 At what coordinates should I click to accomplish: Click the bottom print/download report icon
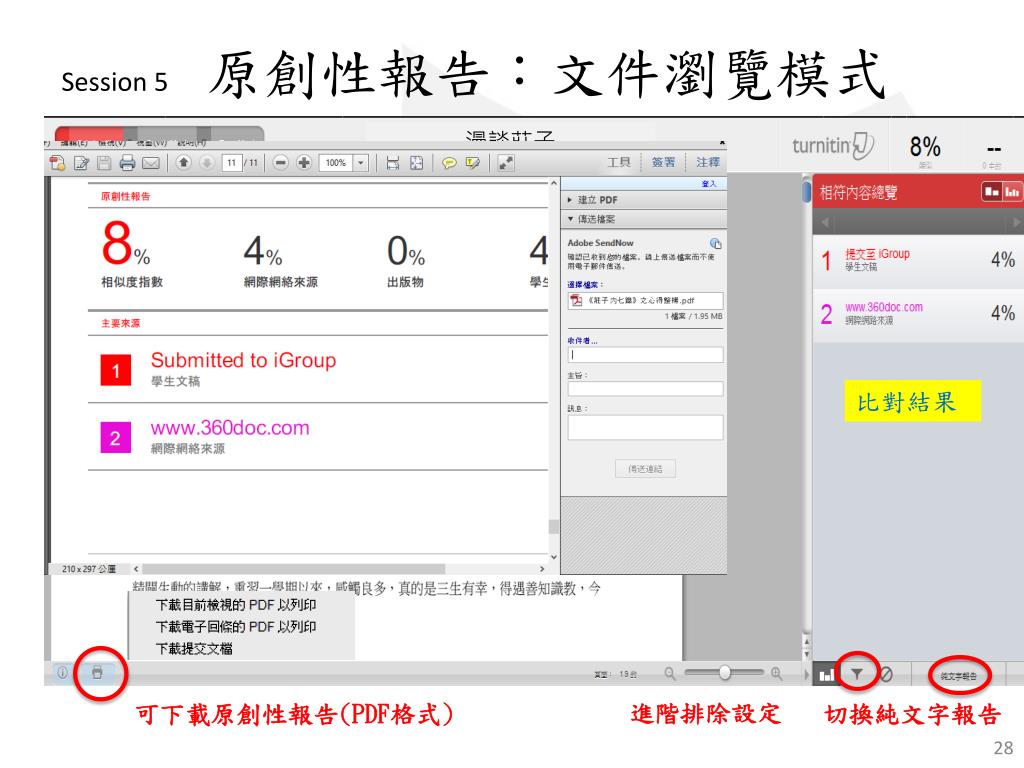[x=97, y=672]
